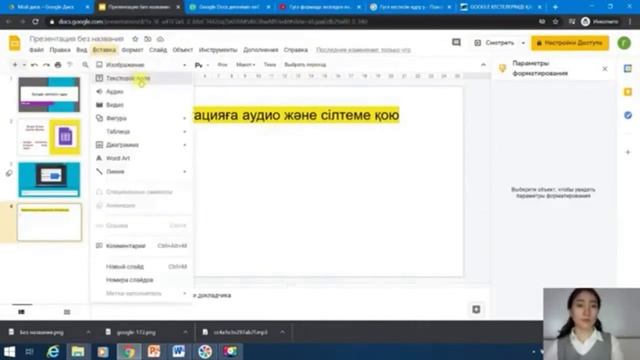Select slide 2 thumbnail
Image resolution: width=640 pixels, height=360 pixels.
pyautogui.click(x=49, y=137)
